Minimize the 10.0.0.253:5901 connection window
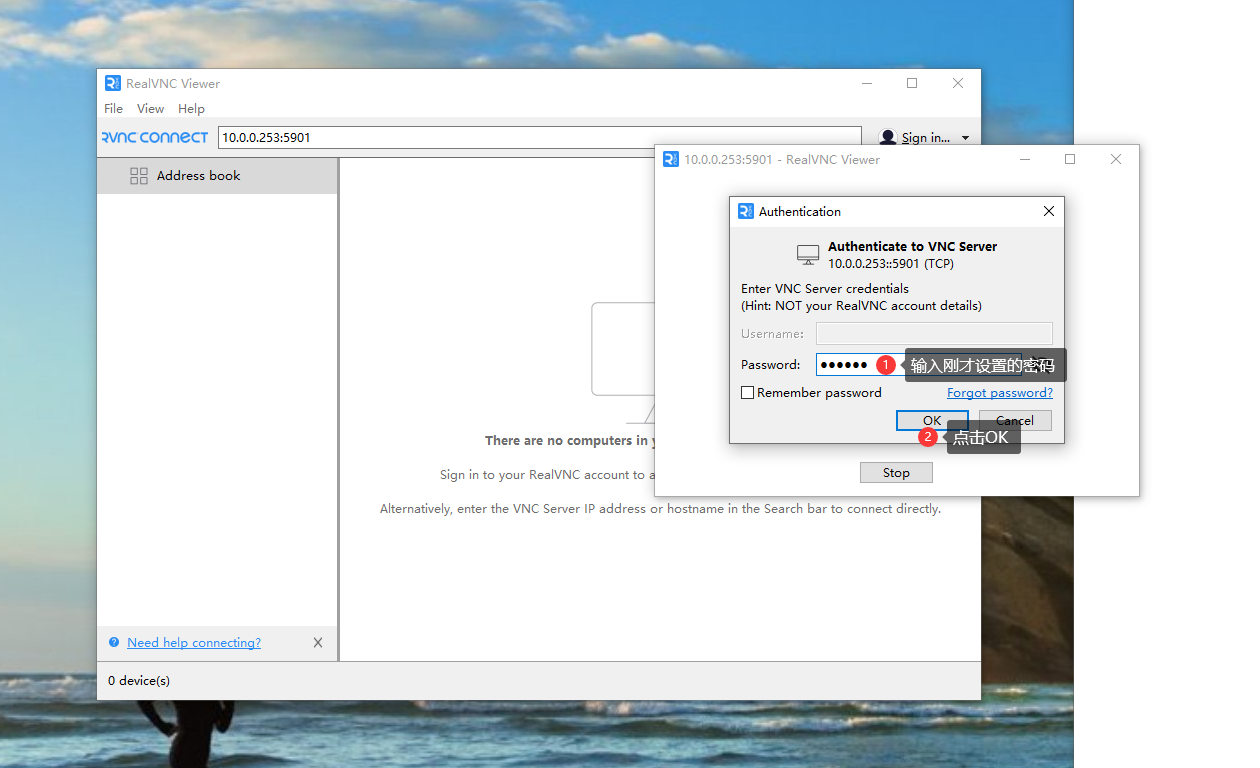Image resolution: width=1260 pixels, height=768 pixels. [x=1025, y=159]
